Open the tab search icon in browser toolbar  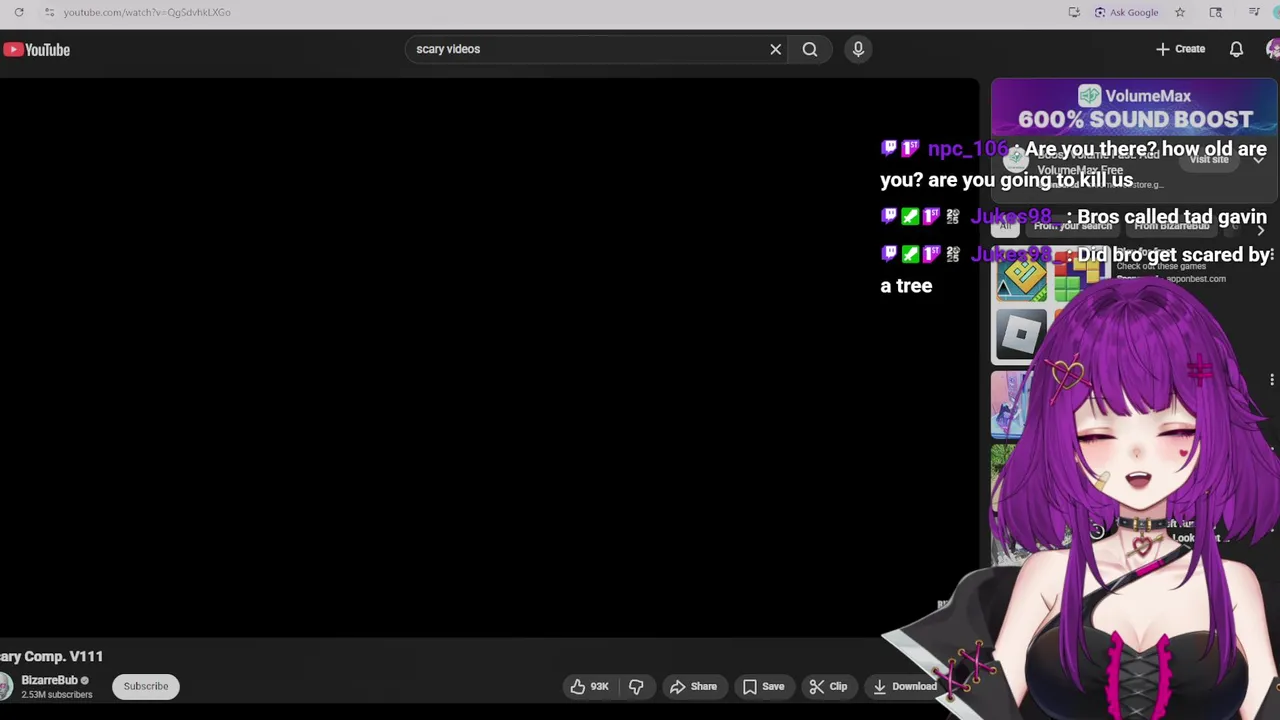pyautogui.click(x=1215, y=12)
